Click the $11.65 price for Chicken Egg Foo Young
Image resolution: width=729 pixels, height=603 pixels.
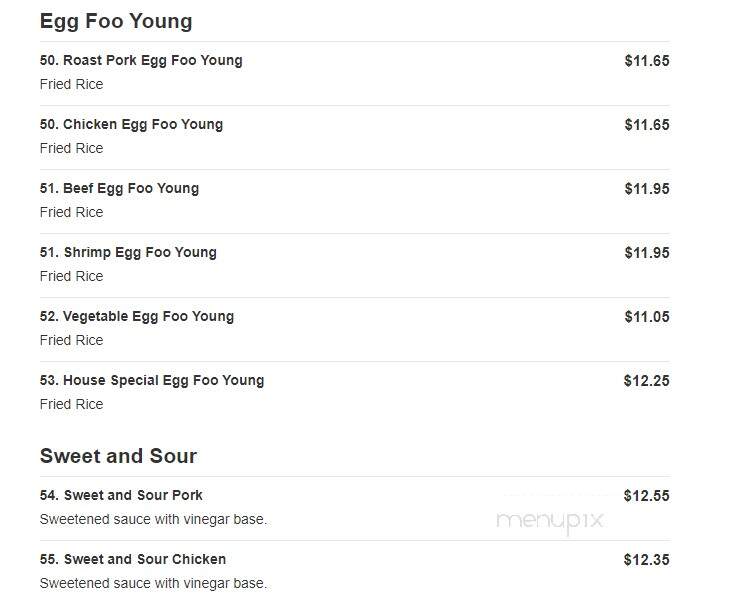pos(647,125)
